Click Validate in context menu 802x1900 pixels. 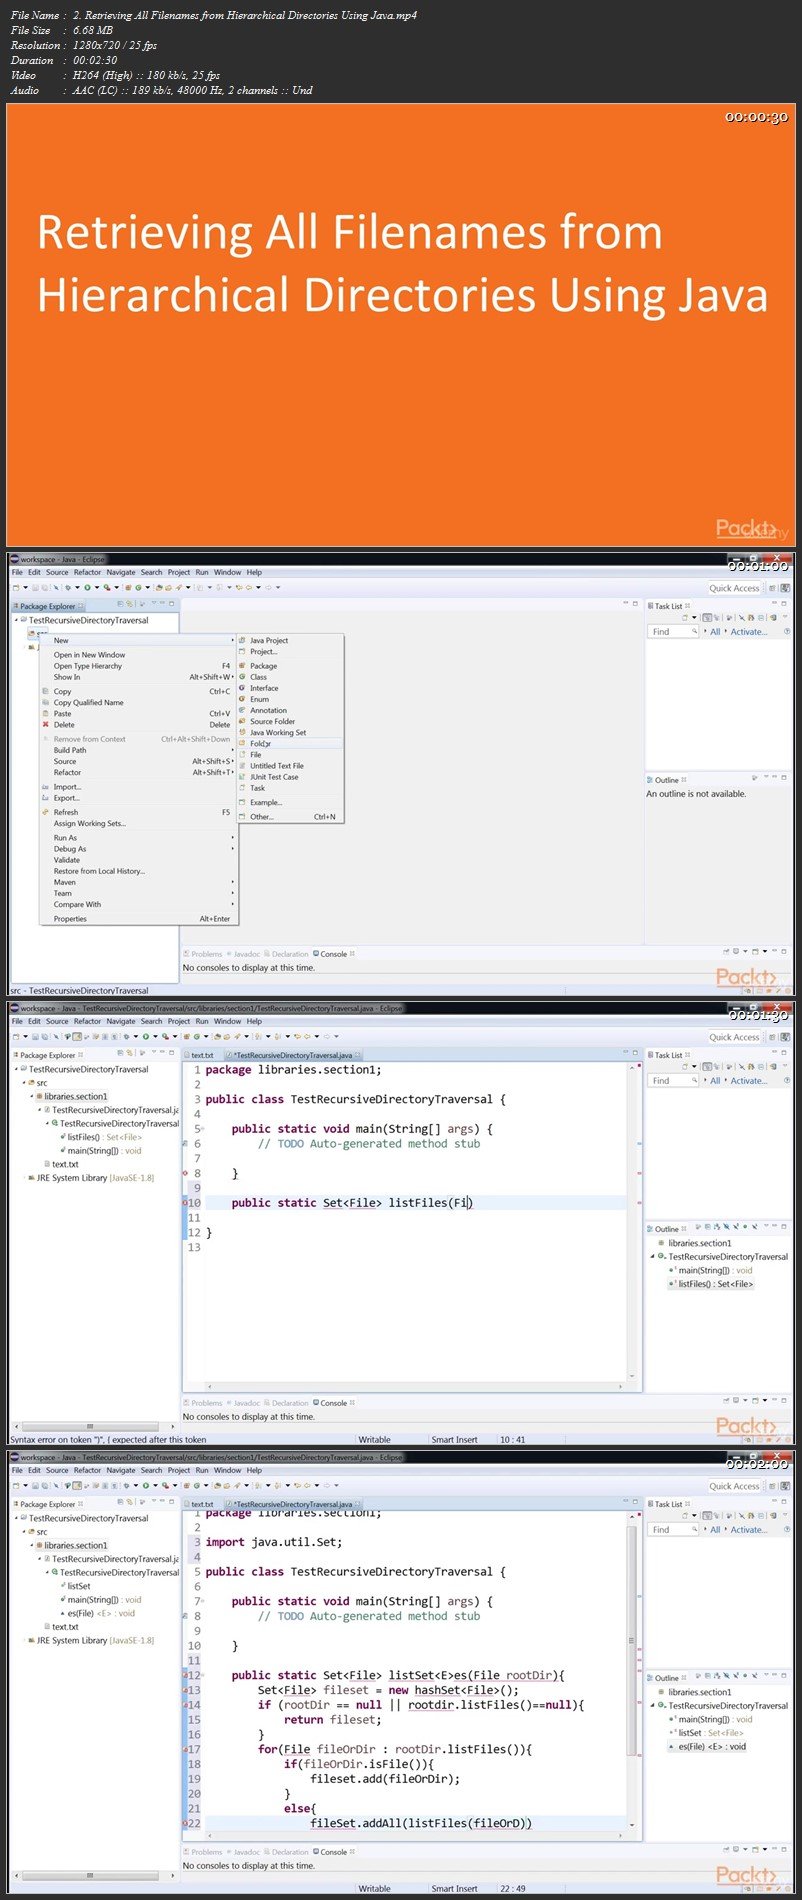tap(67, 860)
